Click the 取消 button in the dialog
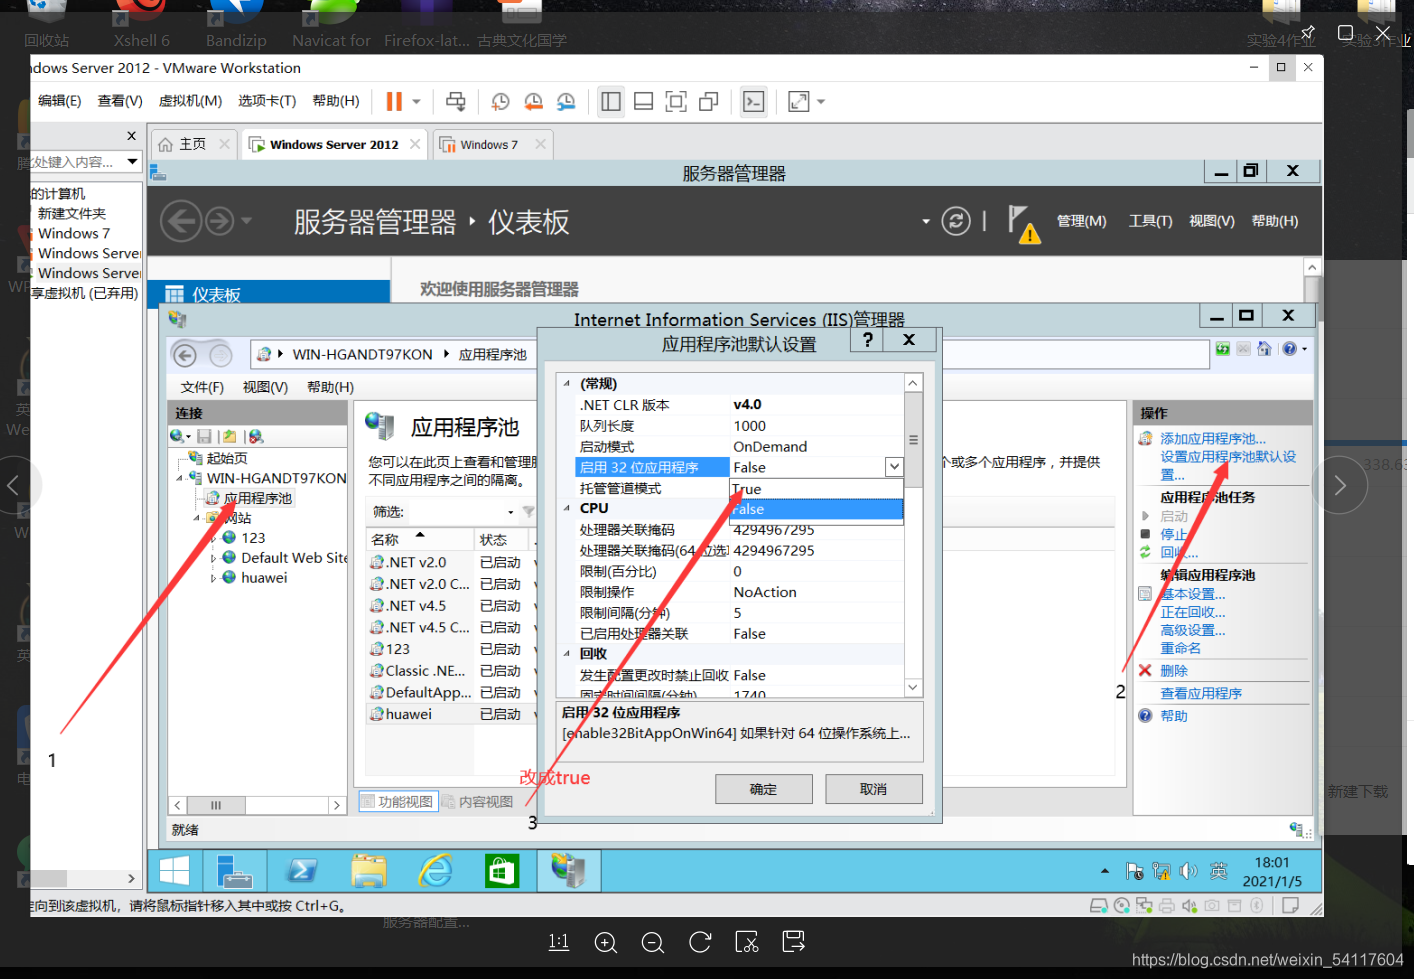 point(874,789)
